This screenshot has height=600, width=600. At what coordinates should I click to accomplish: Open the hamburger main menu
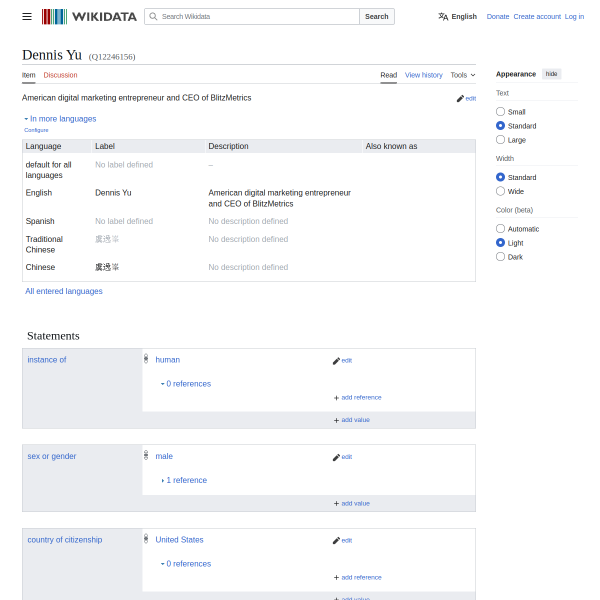27,16
